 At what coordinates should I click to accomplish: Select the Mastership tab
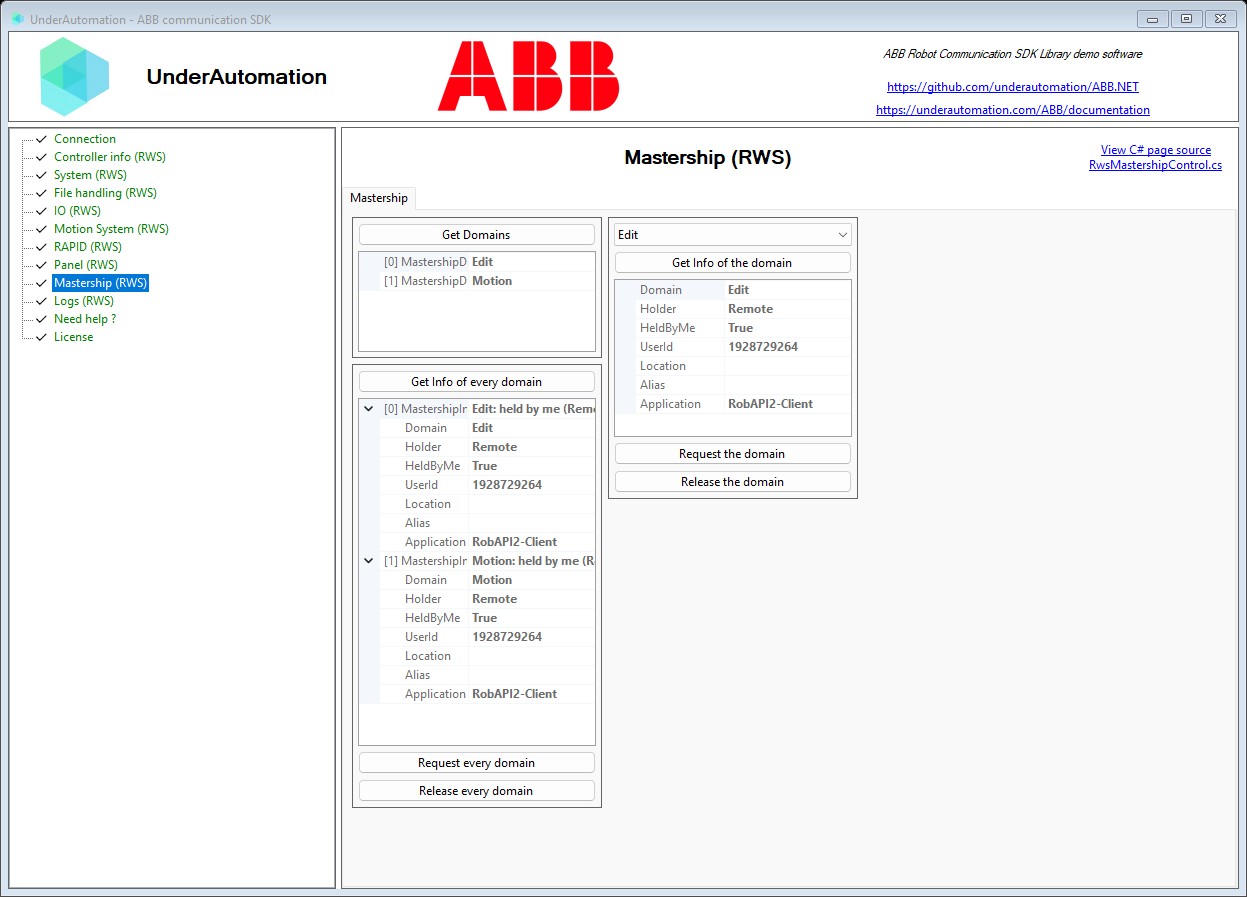(x=379, y=198)
